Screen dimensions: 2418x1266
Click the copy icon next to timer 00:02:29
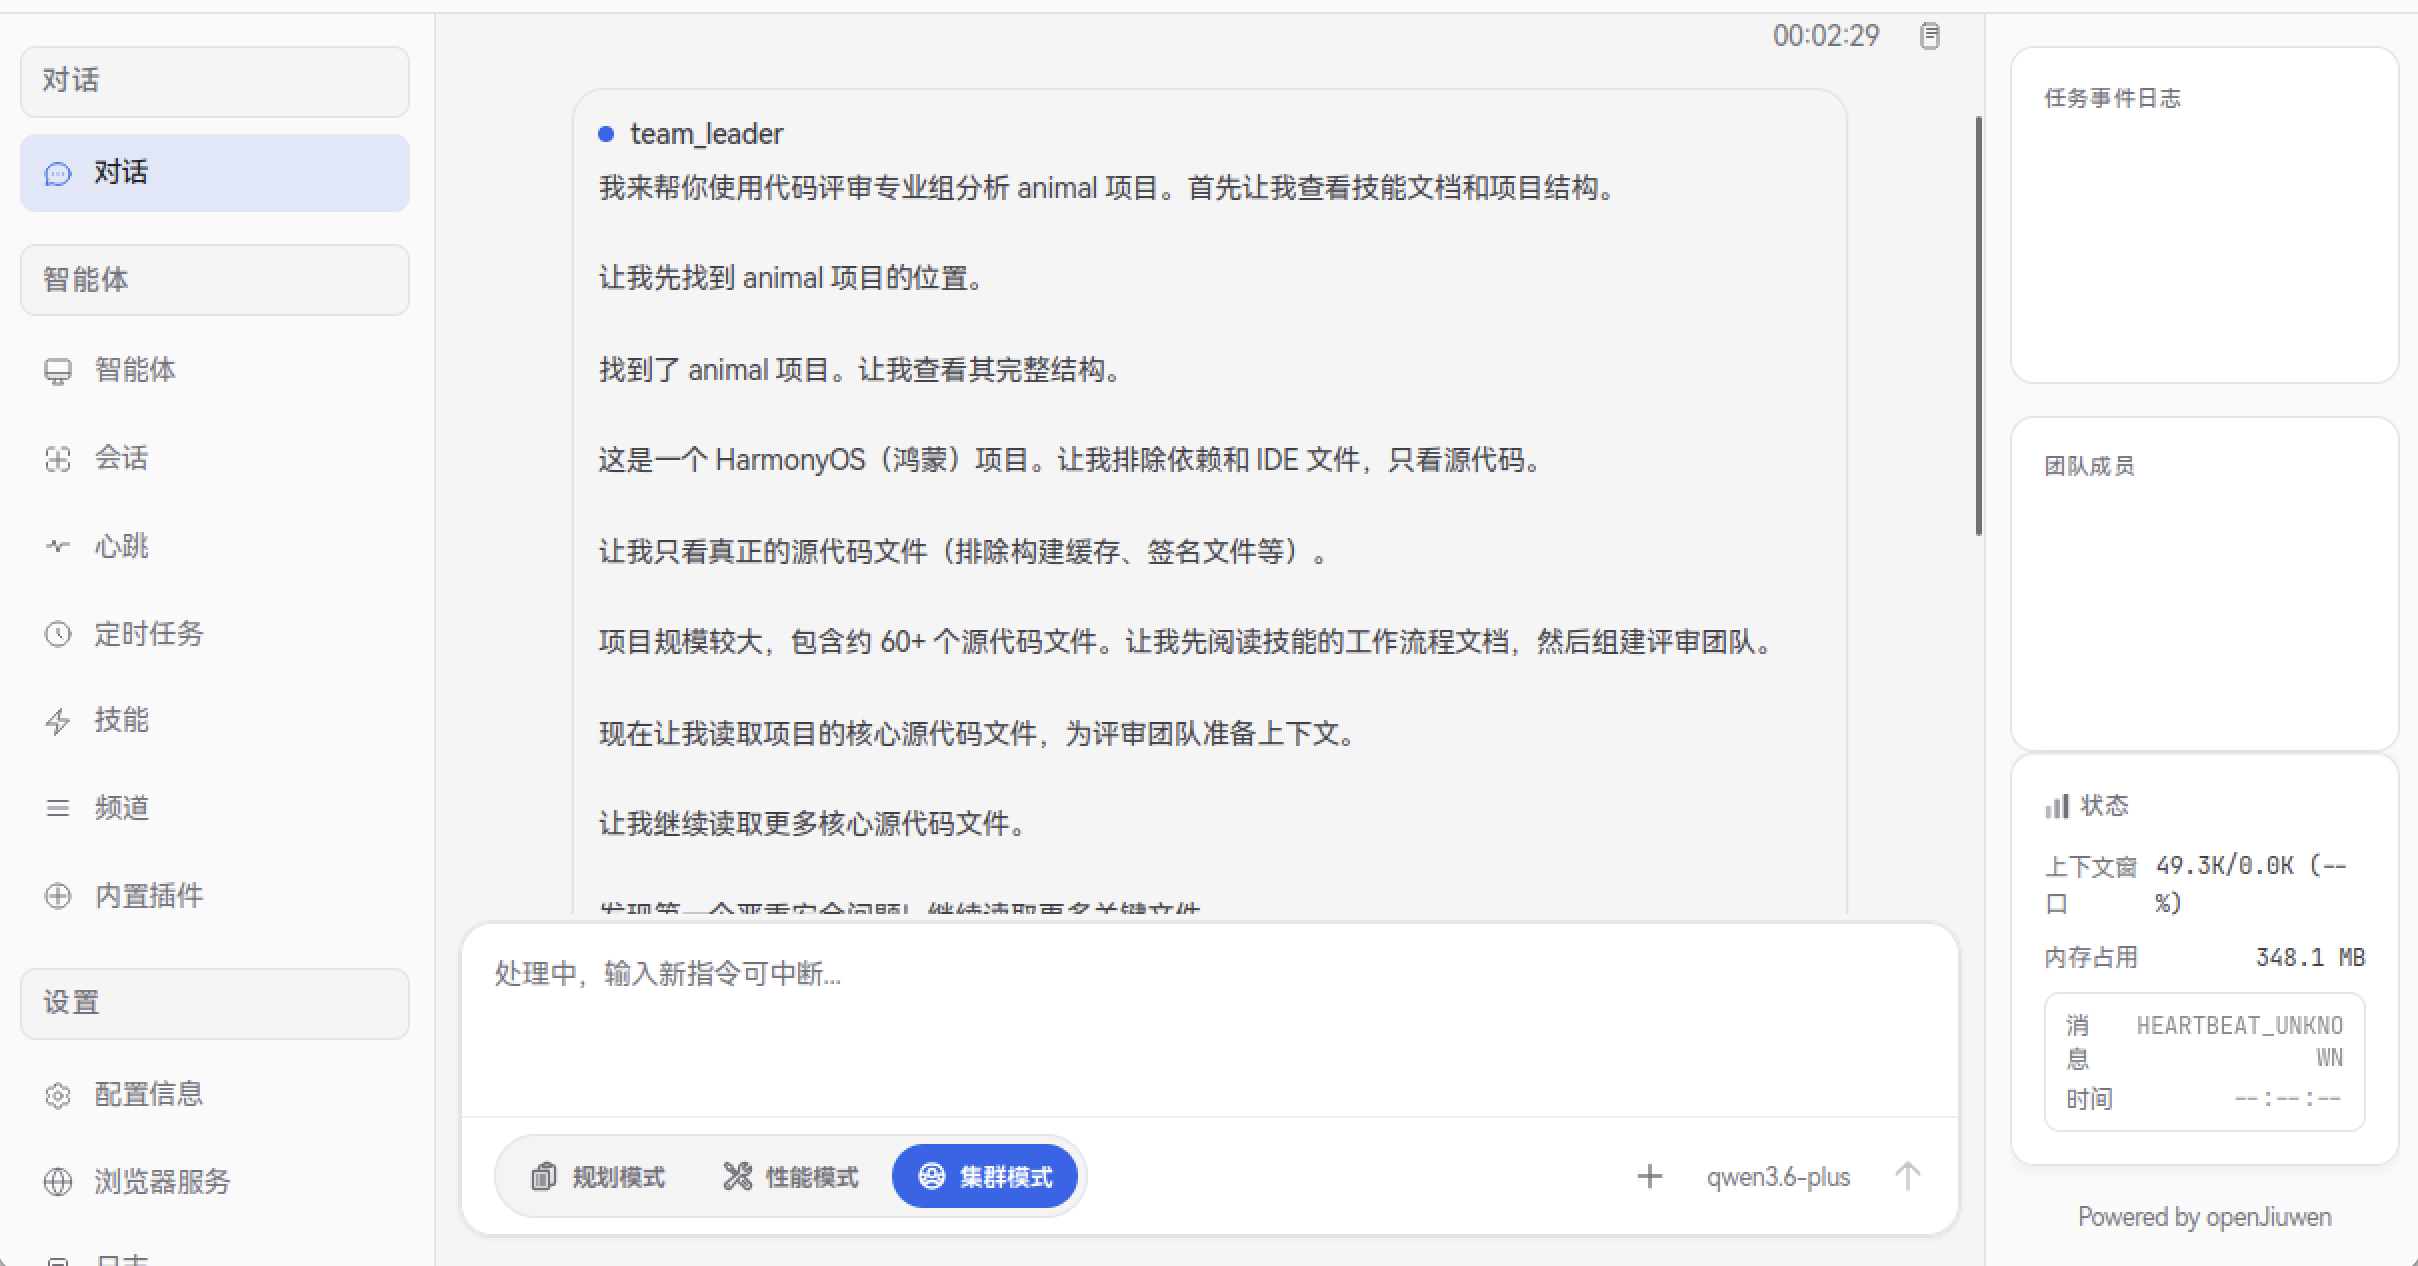click(1930, 36)
